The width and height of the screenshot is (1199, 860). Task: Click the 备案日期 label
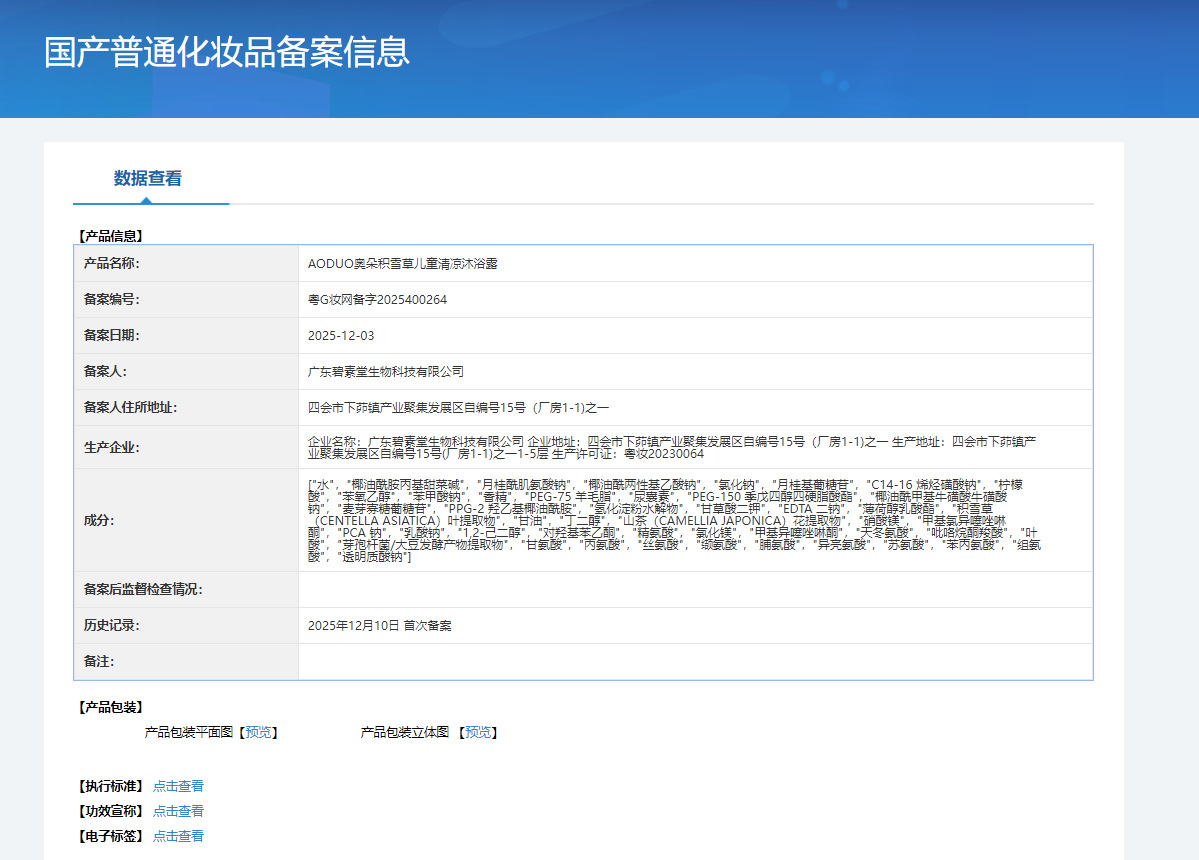click(112, 336)
